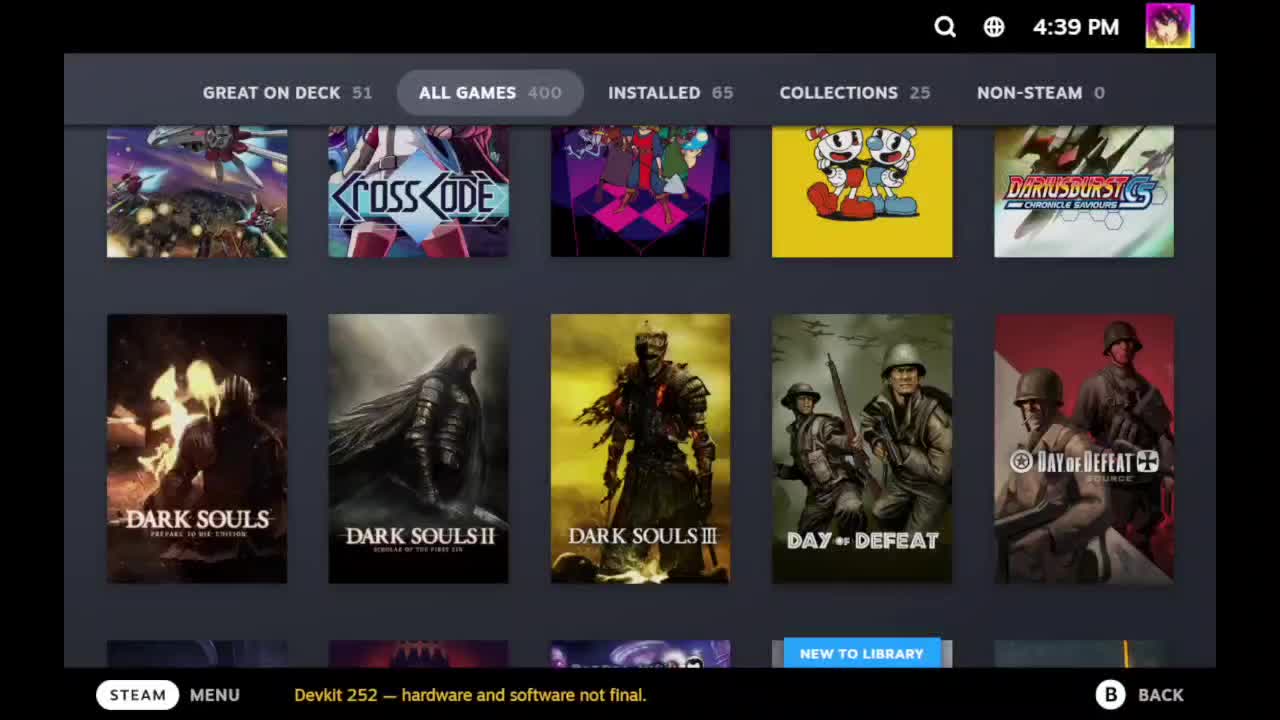This screenshot has height=720, width=1280.
Task: Open the CrossCode game cover
Action: [418, 191]
